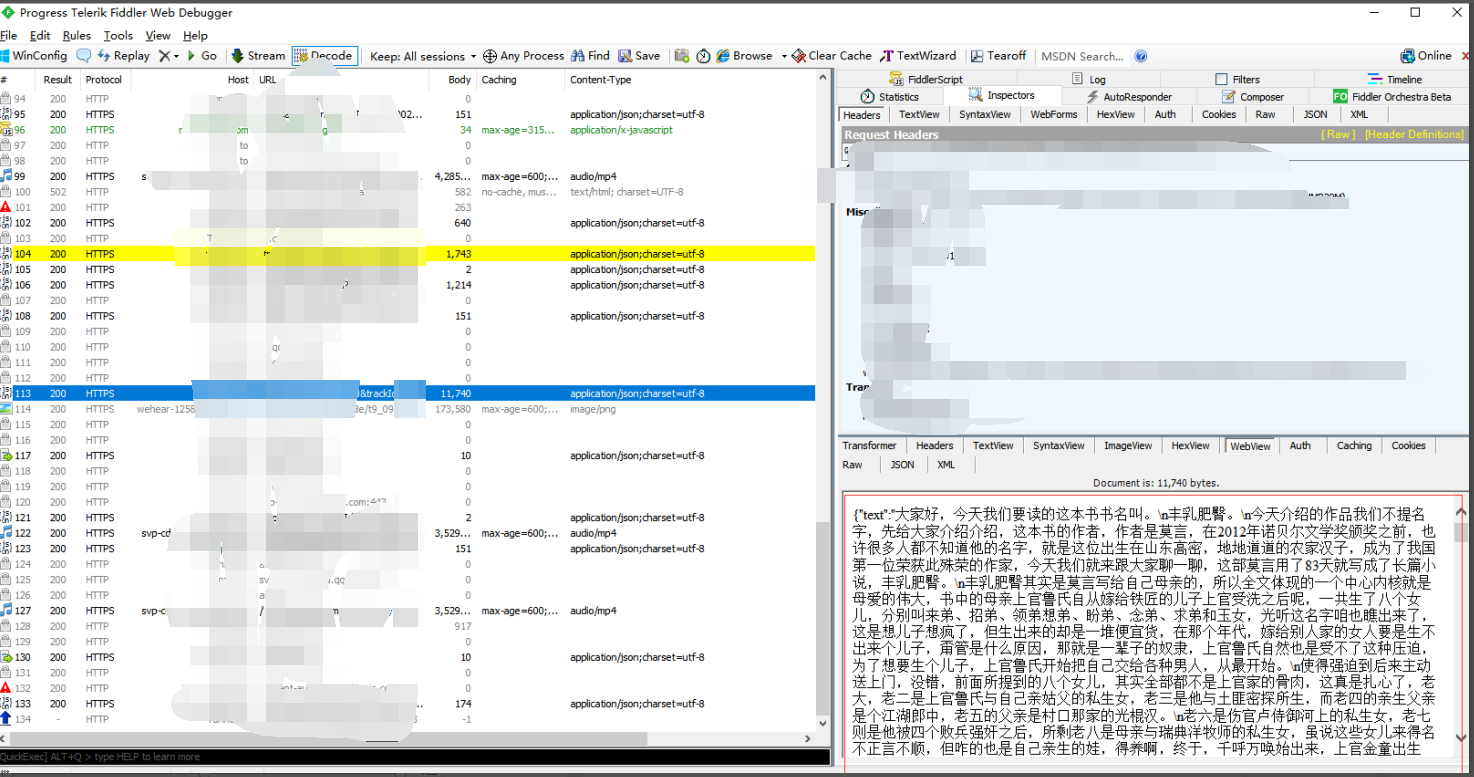Select response Transformer tab

click(869, 446)
